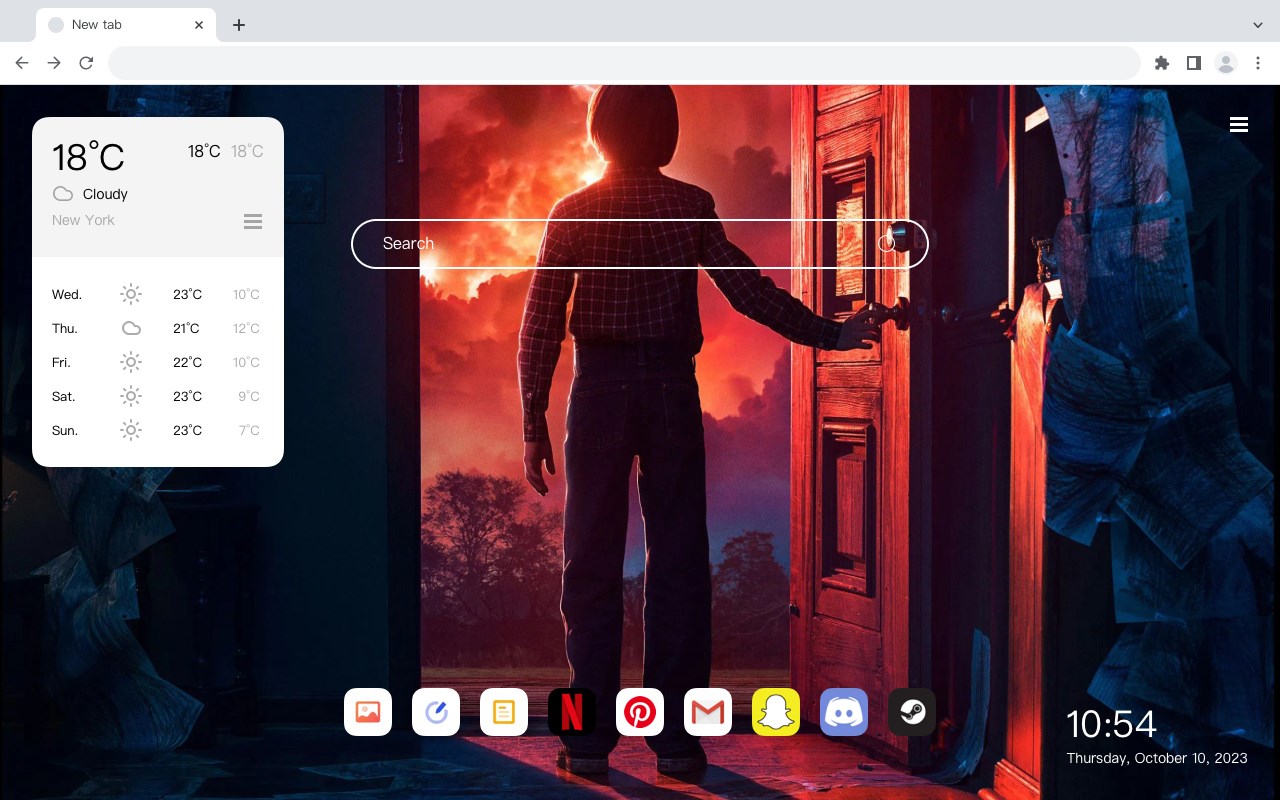Open weather widget settings menu icon
Viewport: 1280px width, 800px height.
click(x=253, y=221)
